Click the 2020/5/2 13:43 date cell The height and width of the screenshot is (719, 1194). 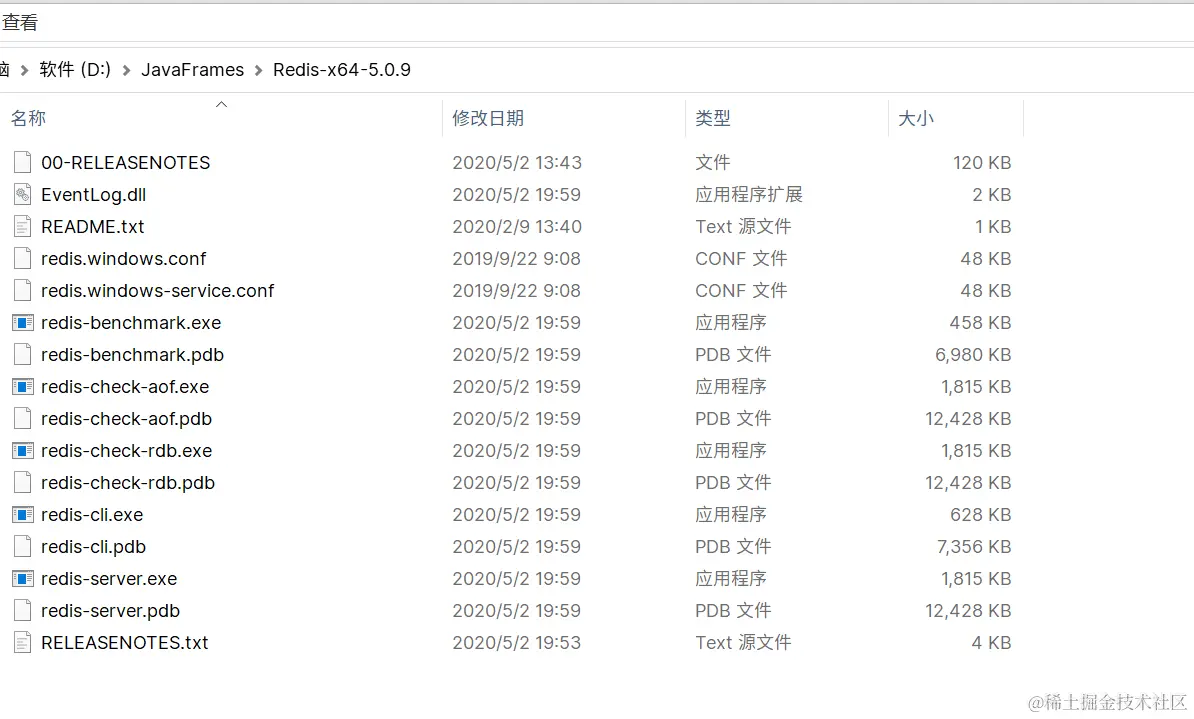517,162
